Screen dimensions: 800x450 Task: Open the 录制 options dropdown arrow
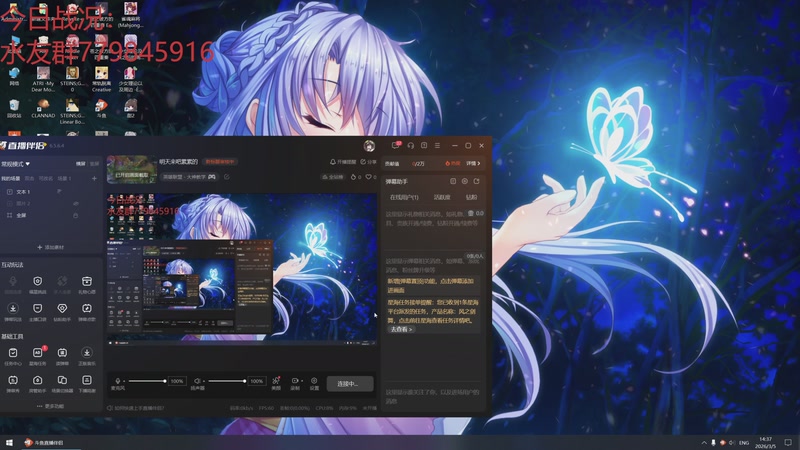click(x=302, y=381)
